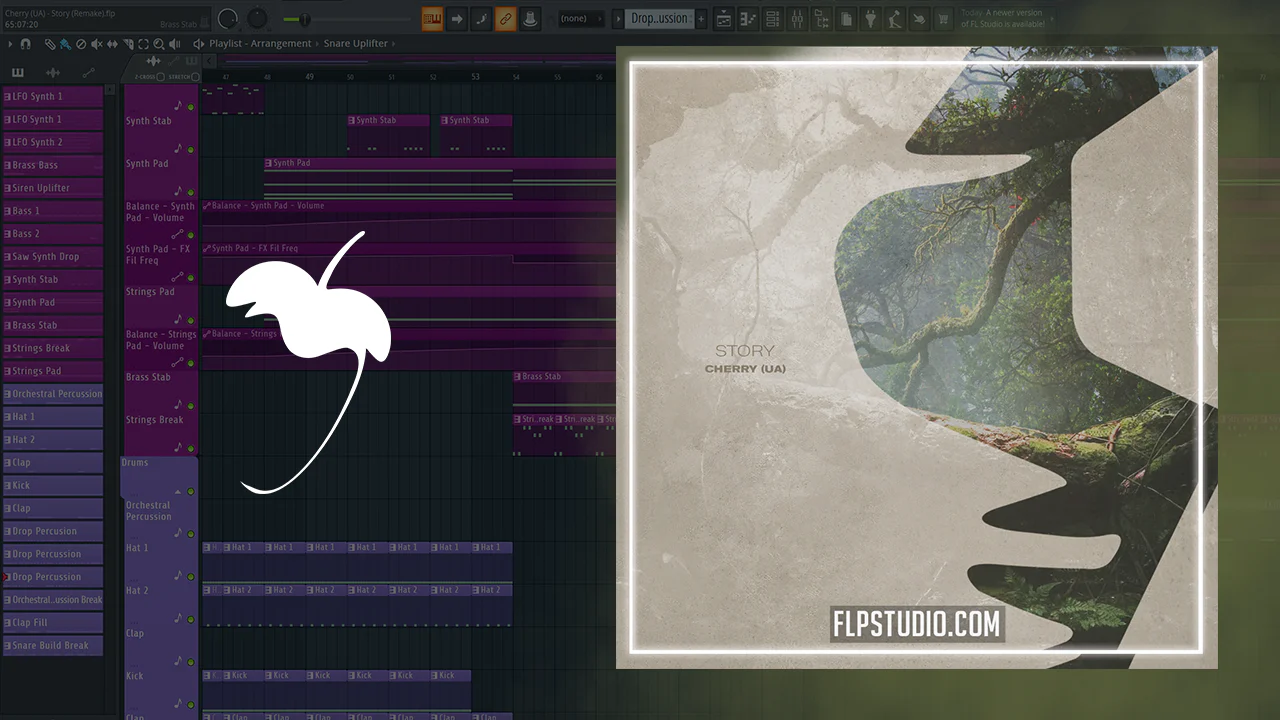
Task: Open the Snare Uplifter breadcrumb
Action: point(356,44)
